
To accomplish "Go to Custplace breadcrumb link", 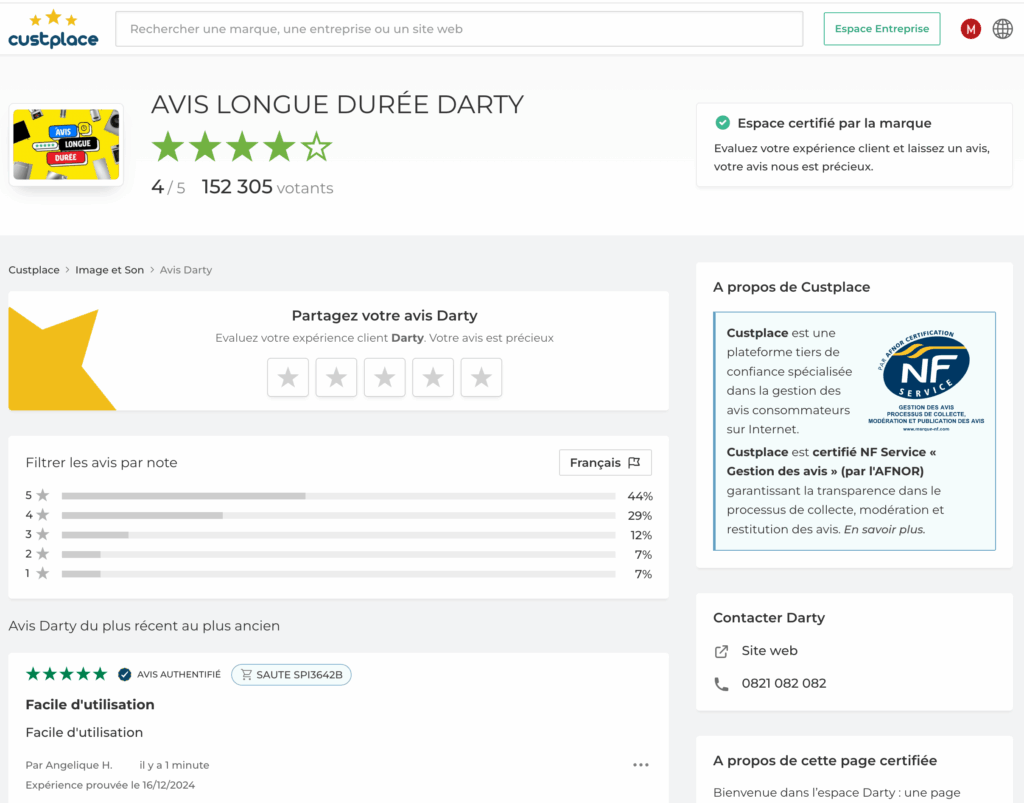I will [34, 270].
